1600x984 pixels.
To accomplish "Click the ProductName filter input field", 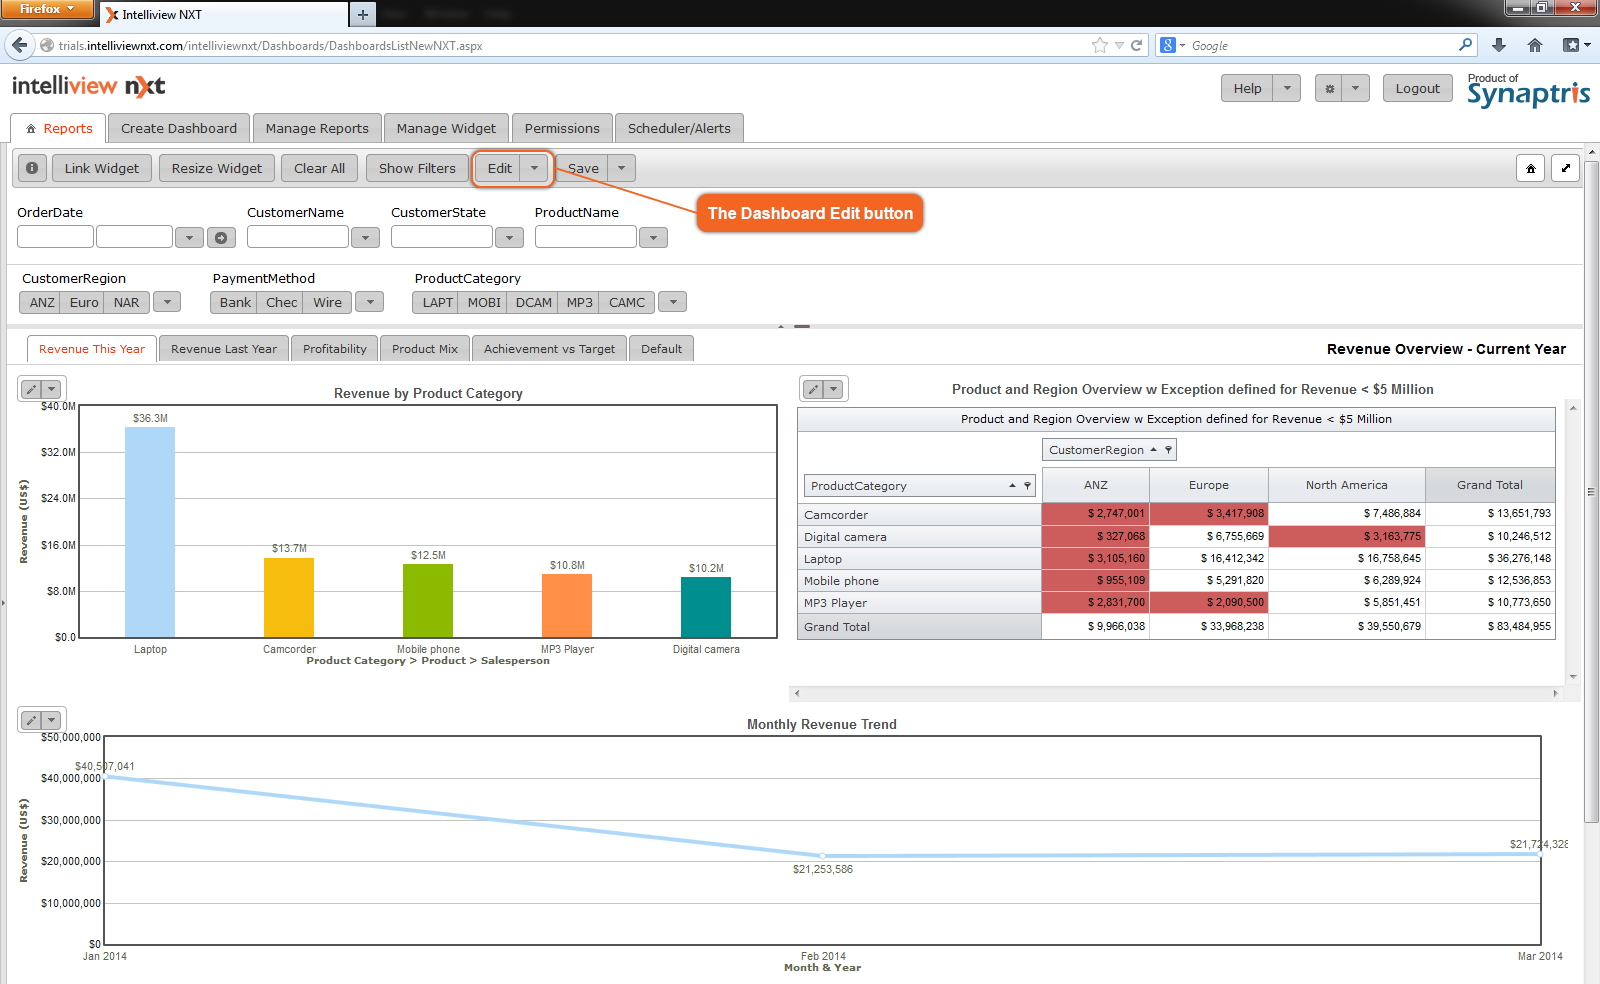I will (585, 237).
